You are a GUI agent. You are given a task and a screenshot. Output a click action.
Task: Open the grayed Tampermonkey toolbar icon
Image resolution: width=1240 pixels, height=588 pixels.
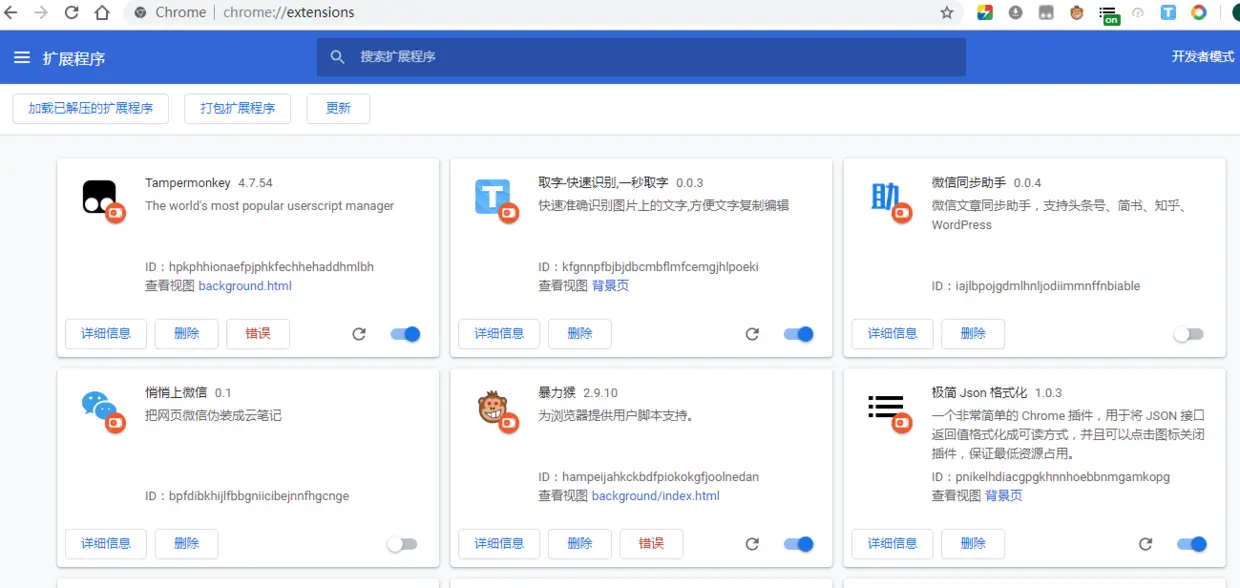coord(1046,13)
